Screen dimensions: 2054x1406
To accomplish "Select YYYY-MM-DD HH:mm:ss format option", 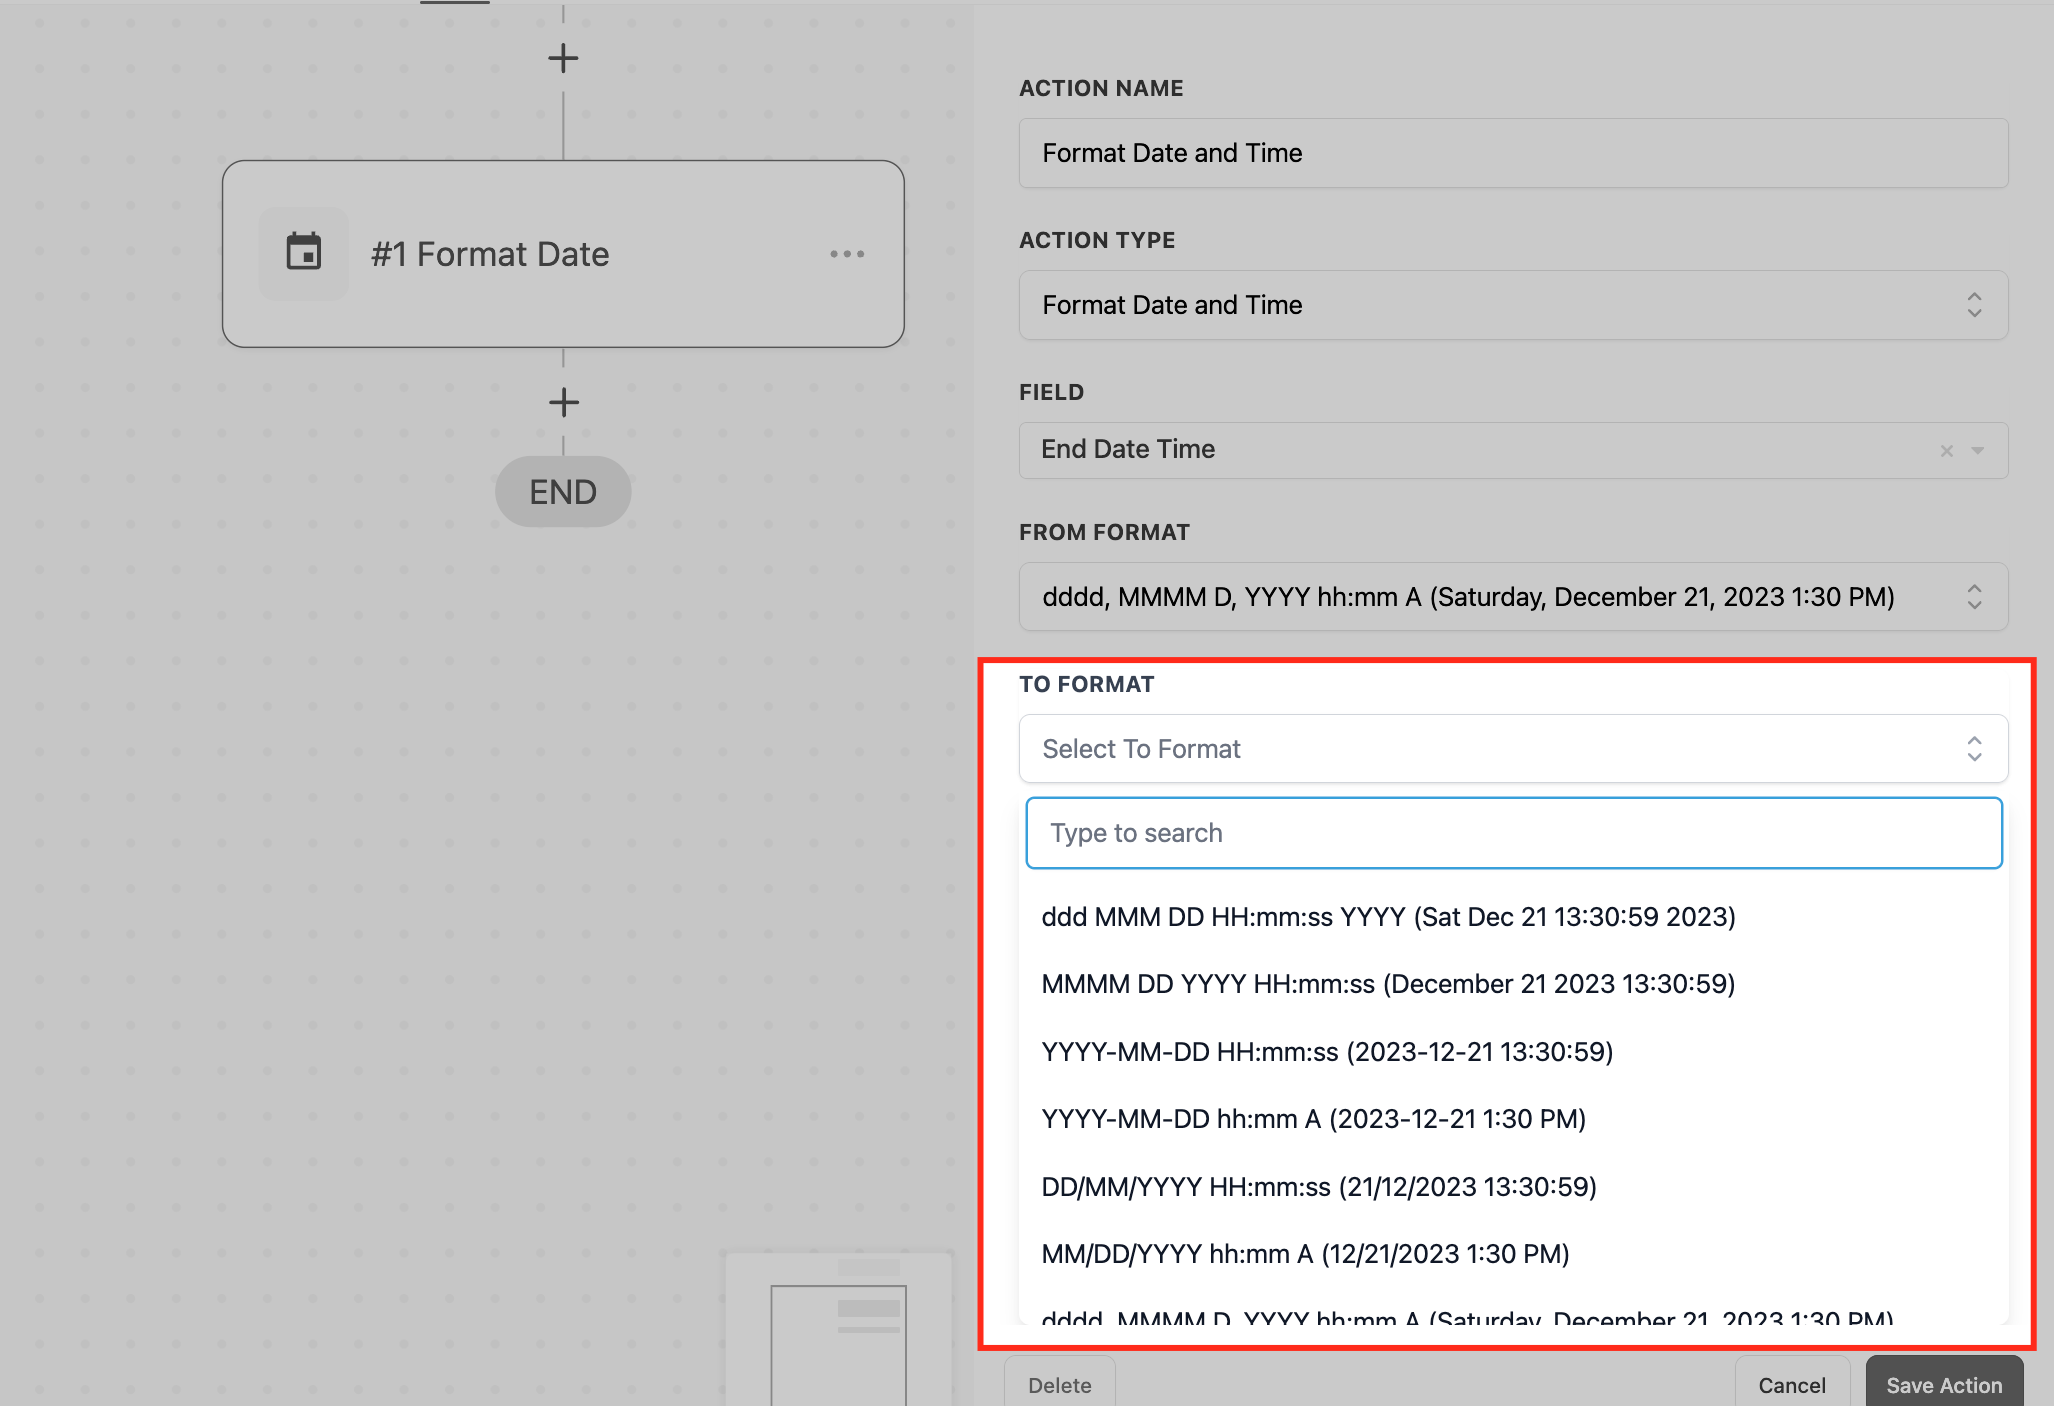I will [1326, 1052].
